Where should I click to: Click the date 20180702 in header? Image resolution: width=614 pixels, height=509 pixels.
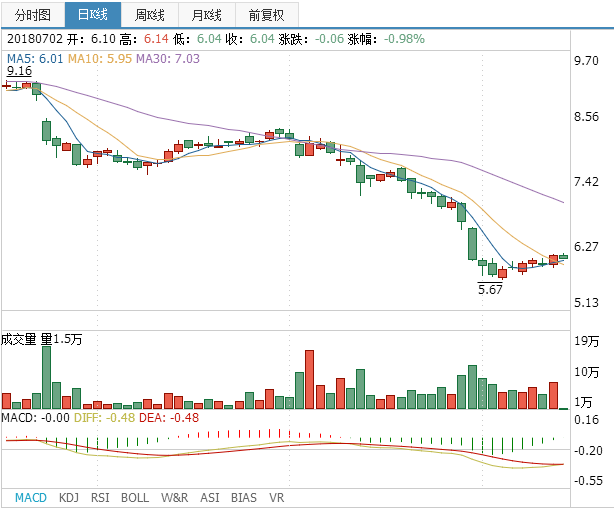35,39
